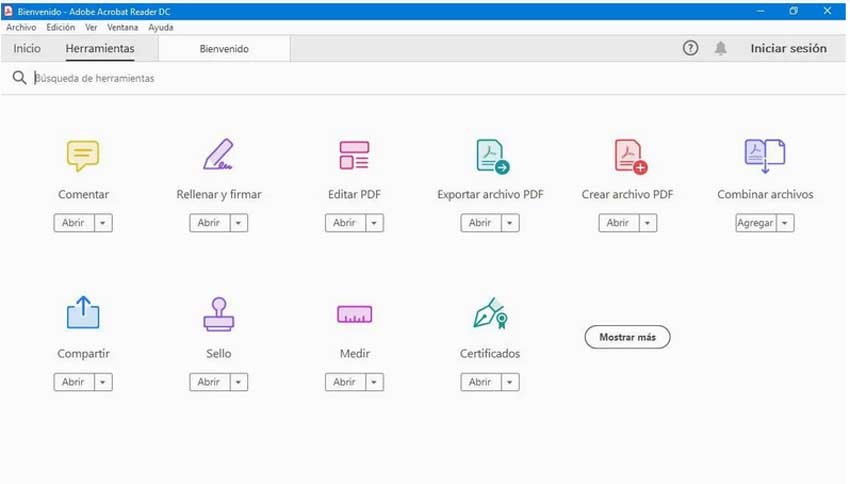
Task: Open the Ver menu
Action: click(x=91, y=27)
